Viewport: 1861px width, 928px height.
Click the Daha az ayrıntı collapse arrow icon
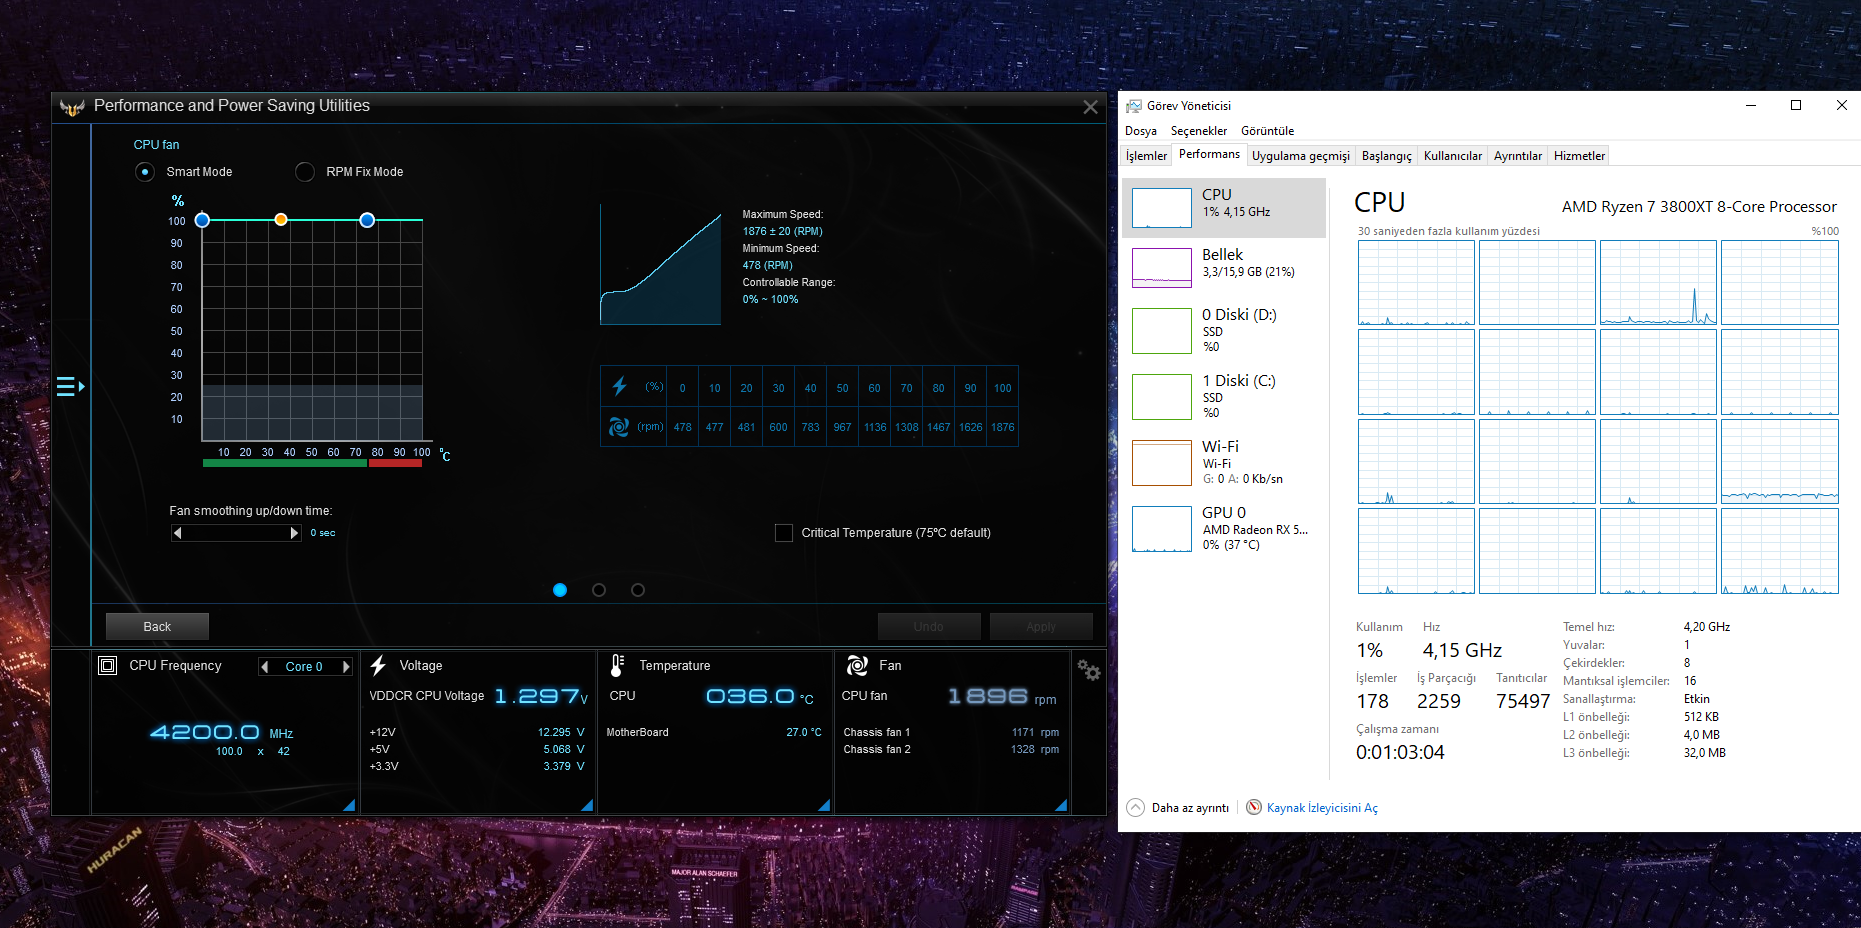[x=1136, y=807]
